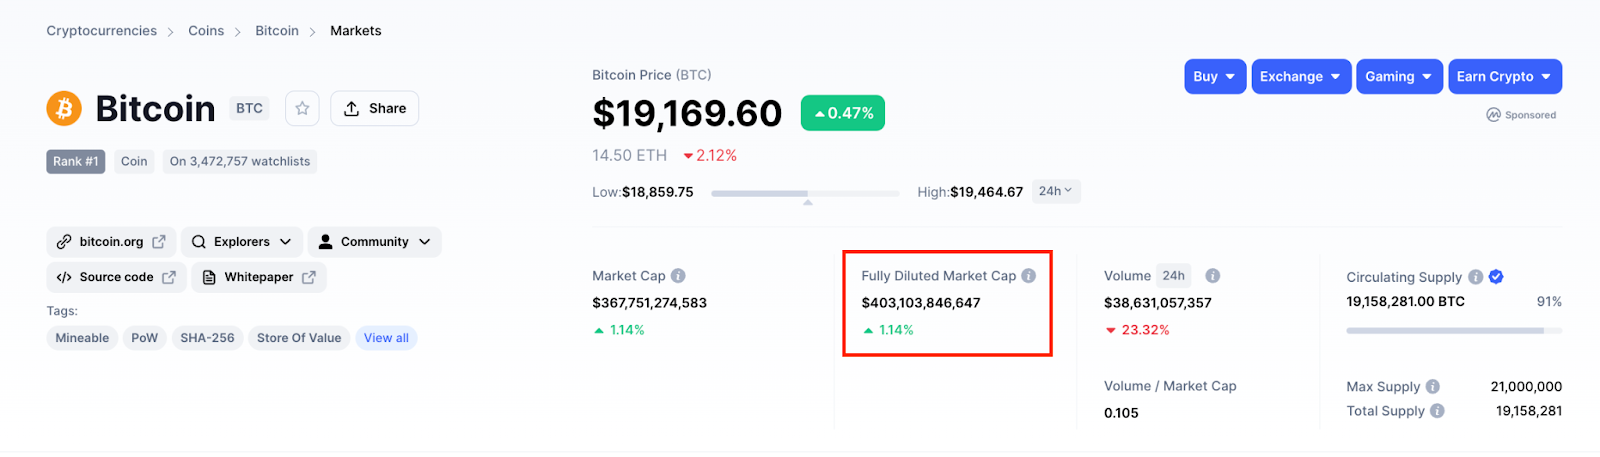The width and height of the screenshot is (1600, 457).
Task: Click Market Cap info icon
Action: pos(678,276)
